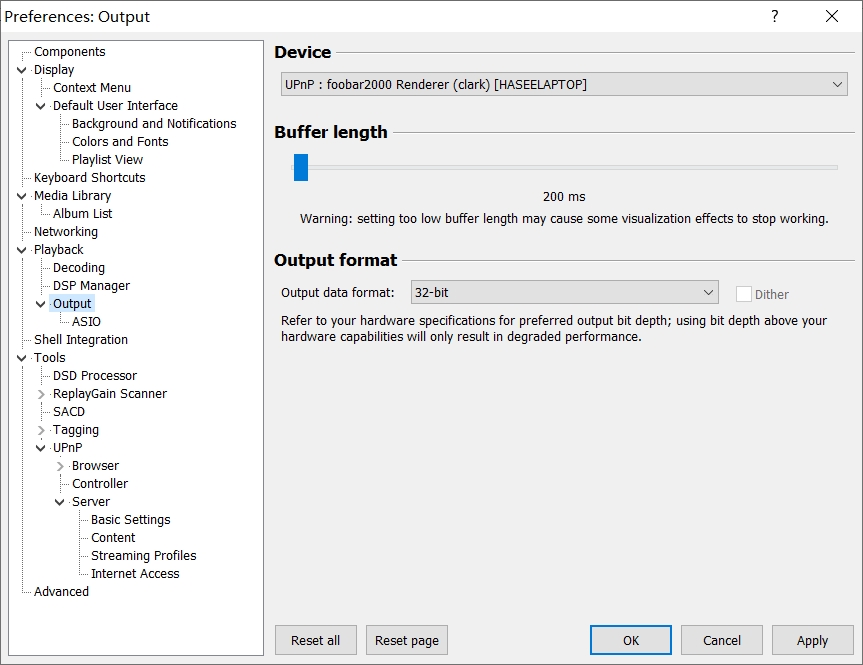Viewport: 863px width, 665px height.
Task: Click the Reset page button
Action: click(x=406, y=640)
